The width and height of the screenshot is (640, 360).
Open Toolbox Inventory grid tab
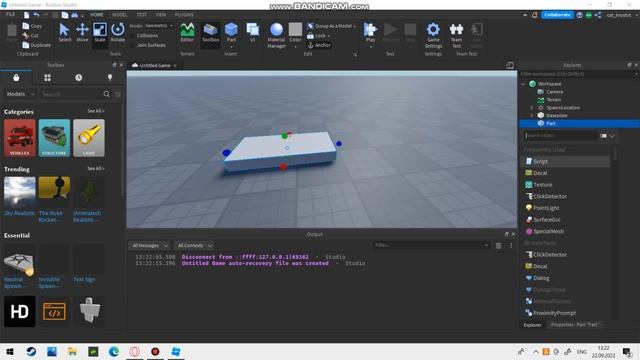(47, 78)
